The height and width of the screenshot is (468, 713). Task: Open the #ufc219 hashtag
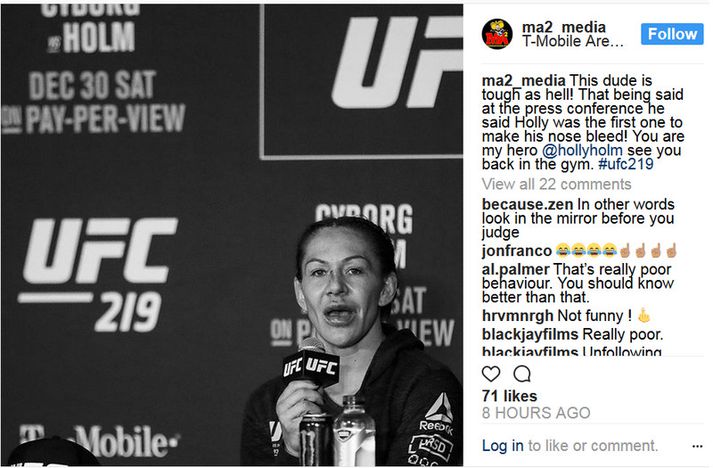click(626, 164)
